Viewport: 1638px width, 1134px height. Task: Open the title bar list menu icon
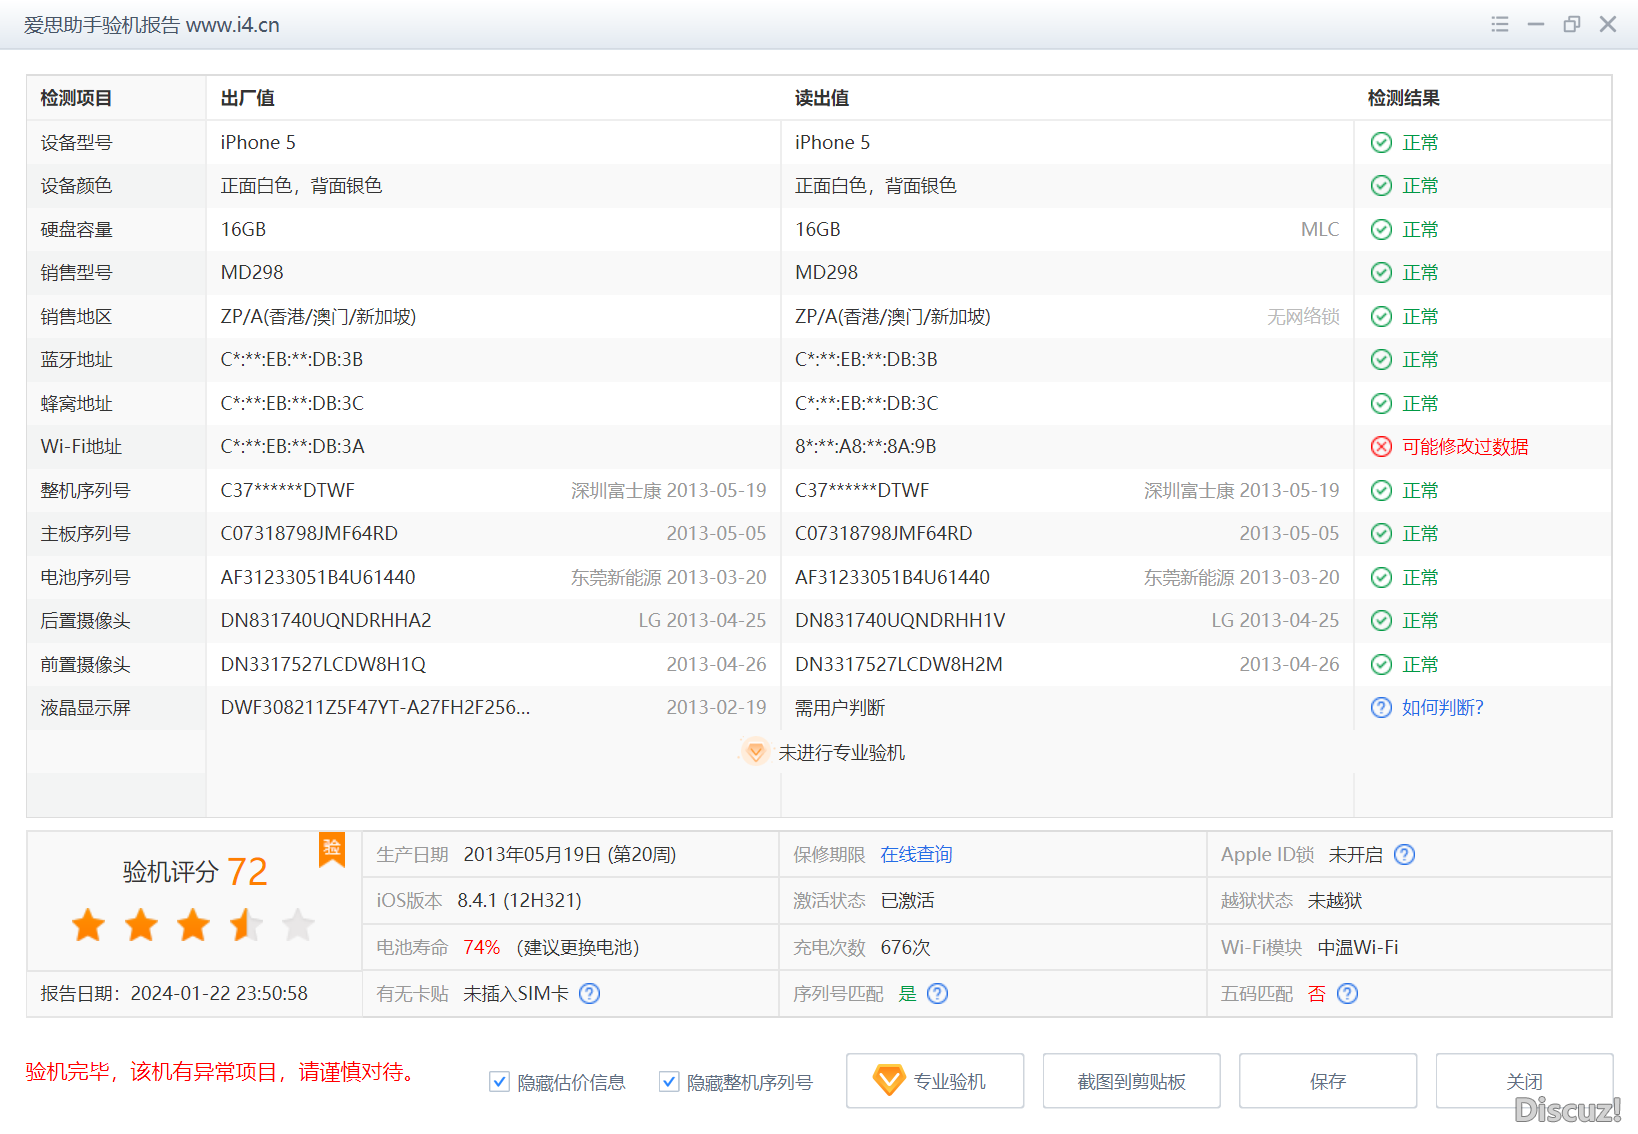coord(1499,24)
